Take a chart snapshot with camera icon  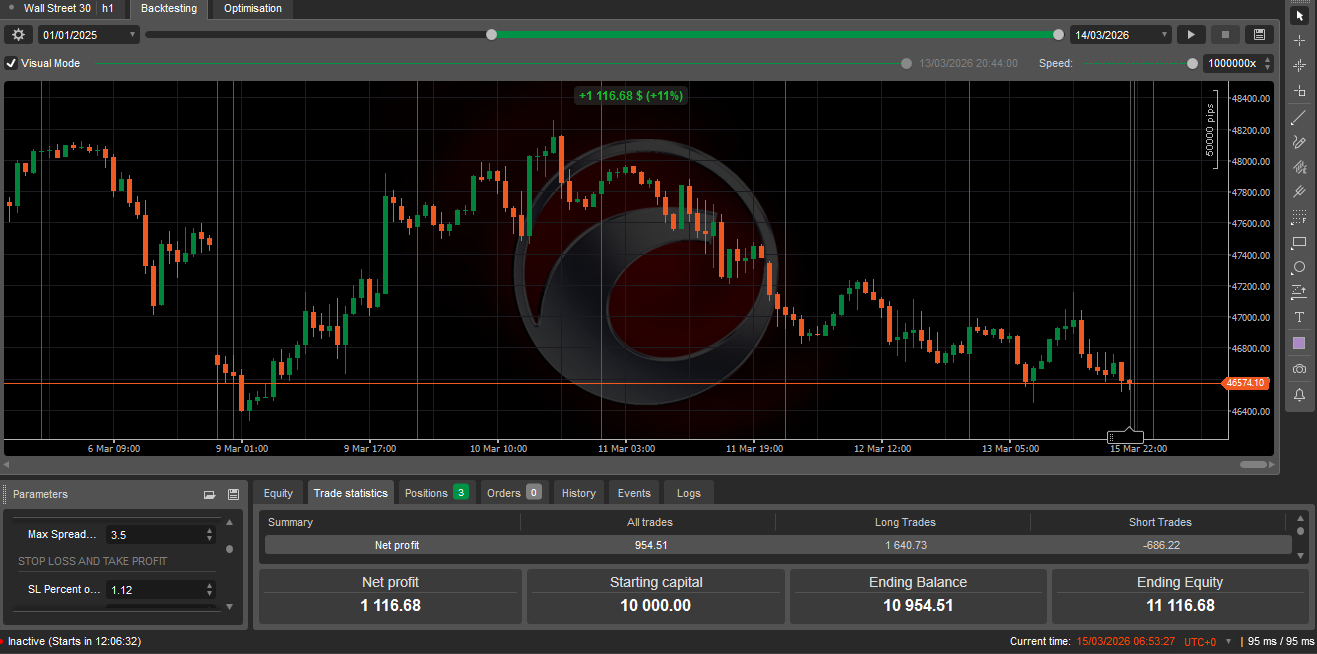coord(1299,368)
